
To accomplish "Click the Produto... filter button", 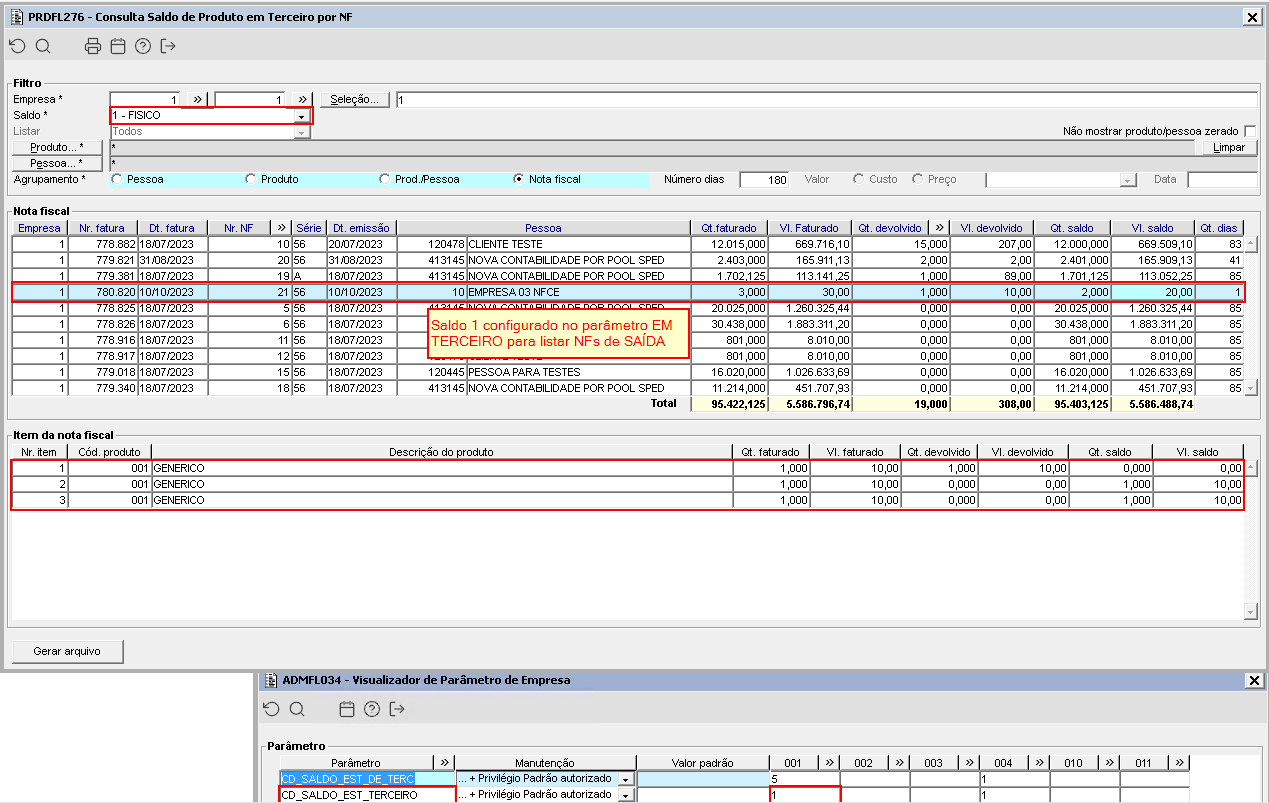I will 57,147.
